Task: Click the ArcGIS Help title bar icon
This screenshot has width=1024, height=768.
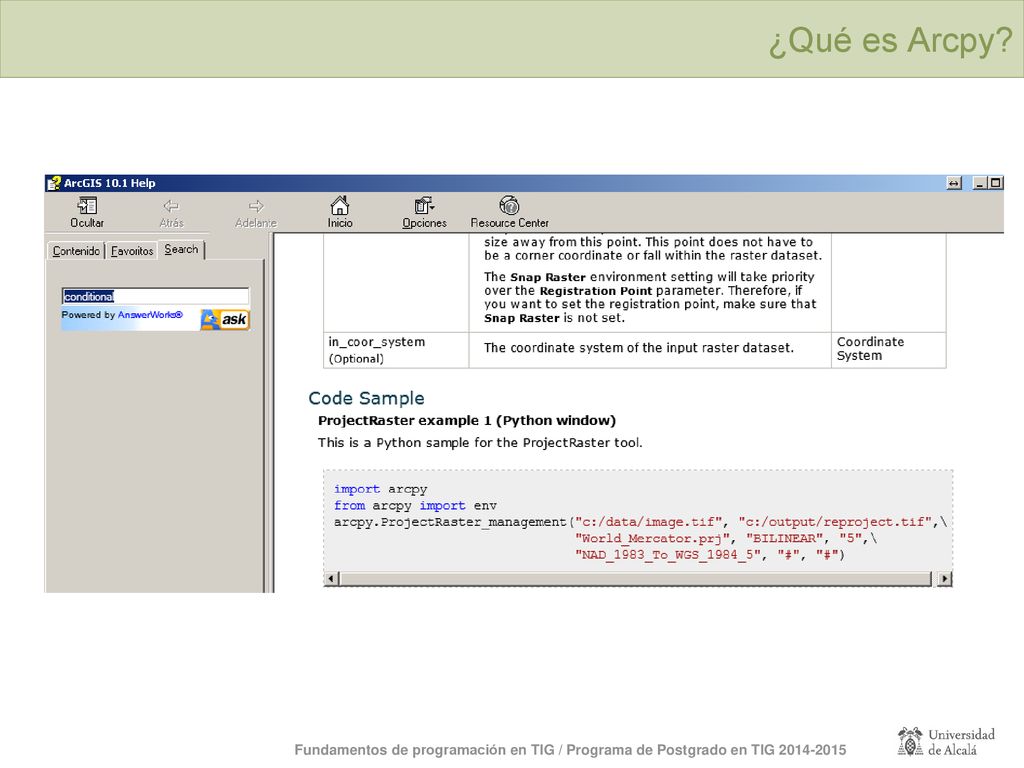Action: tap(54, 184)
